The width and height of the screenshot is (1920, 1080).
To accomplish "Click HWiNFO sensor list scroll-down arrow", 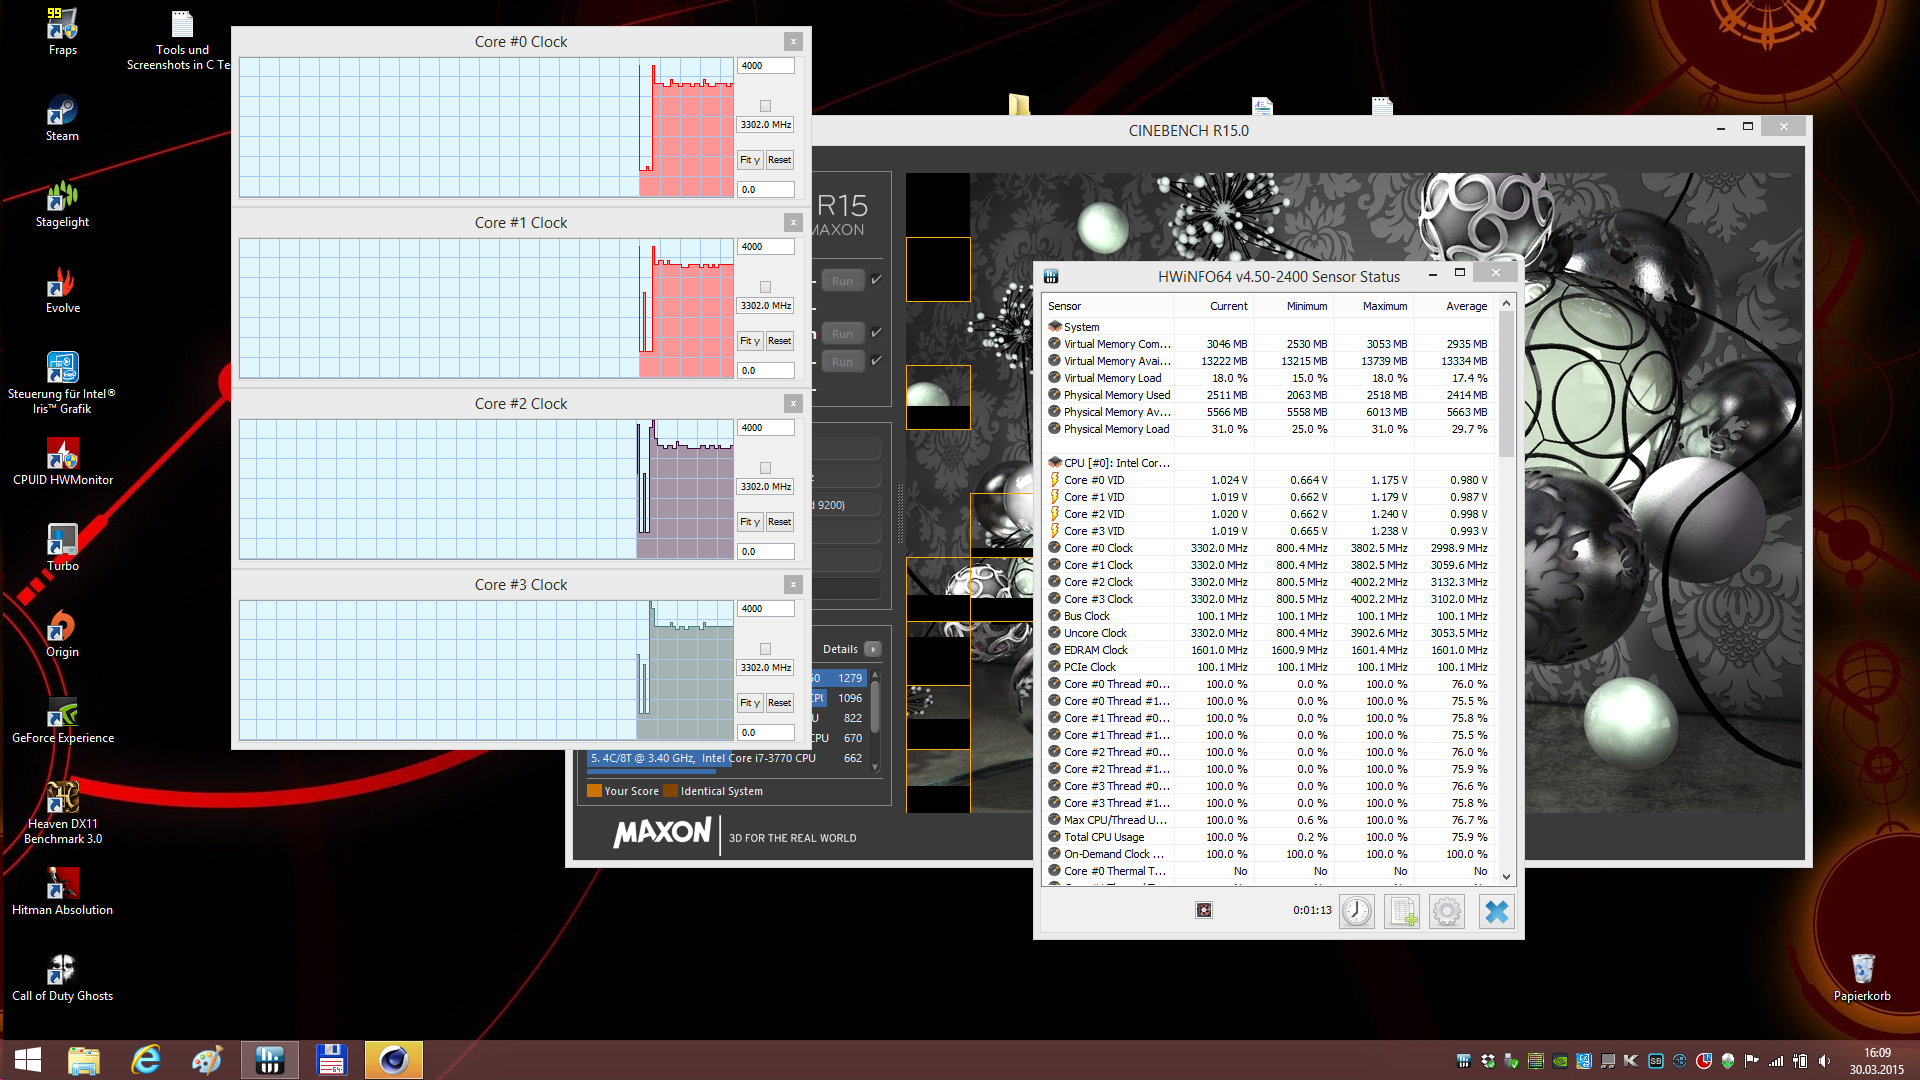I will (x=1506, y=877).
